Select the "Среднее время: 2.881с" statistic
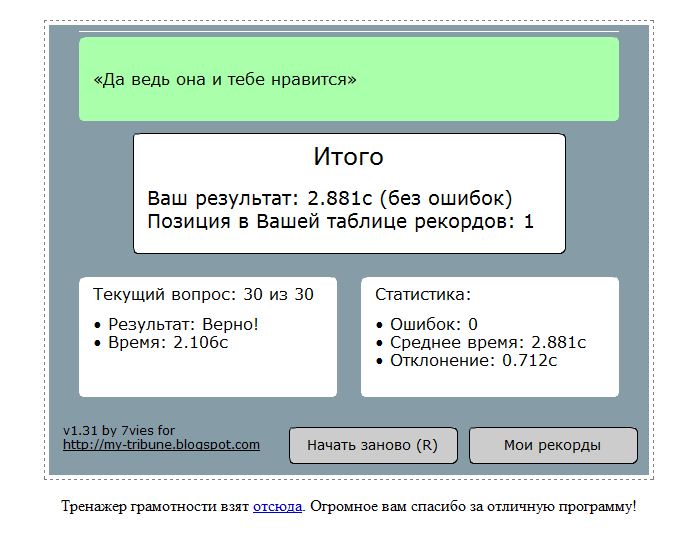Screen dimensions: 696x539 [487, 342]
